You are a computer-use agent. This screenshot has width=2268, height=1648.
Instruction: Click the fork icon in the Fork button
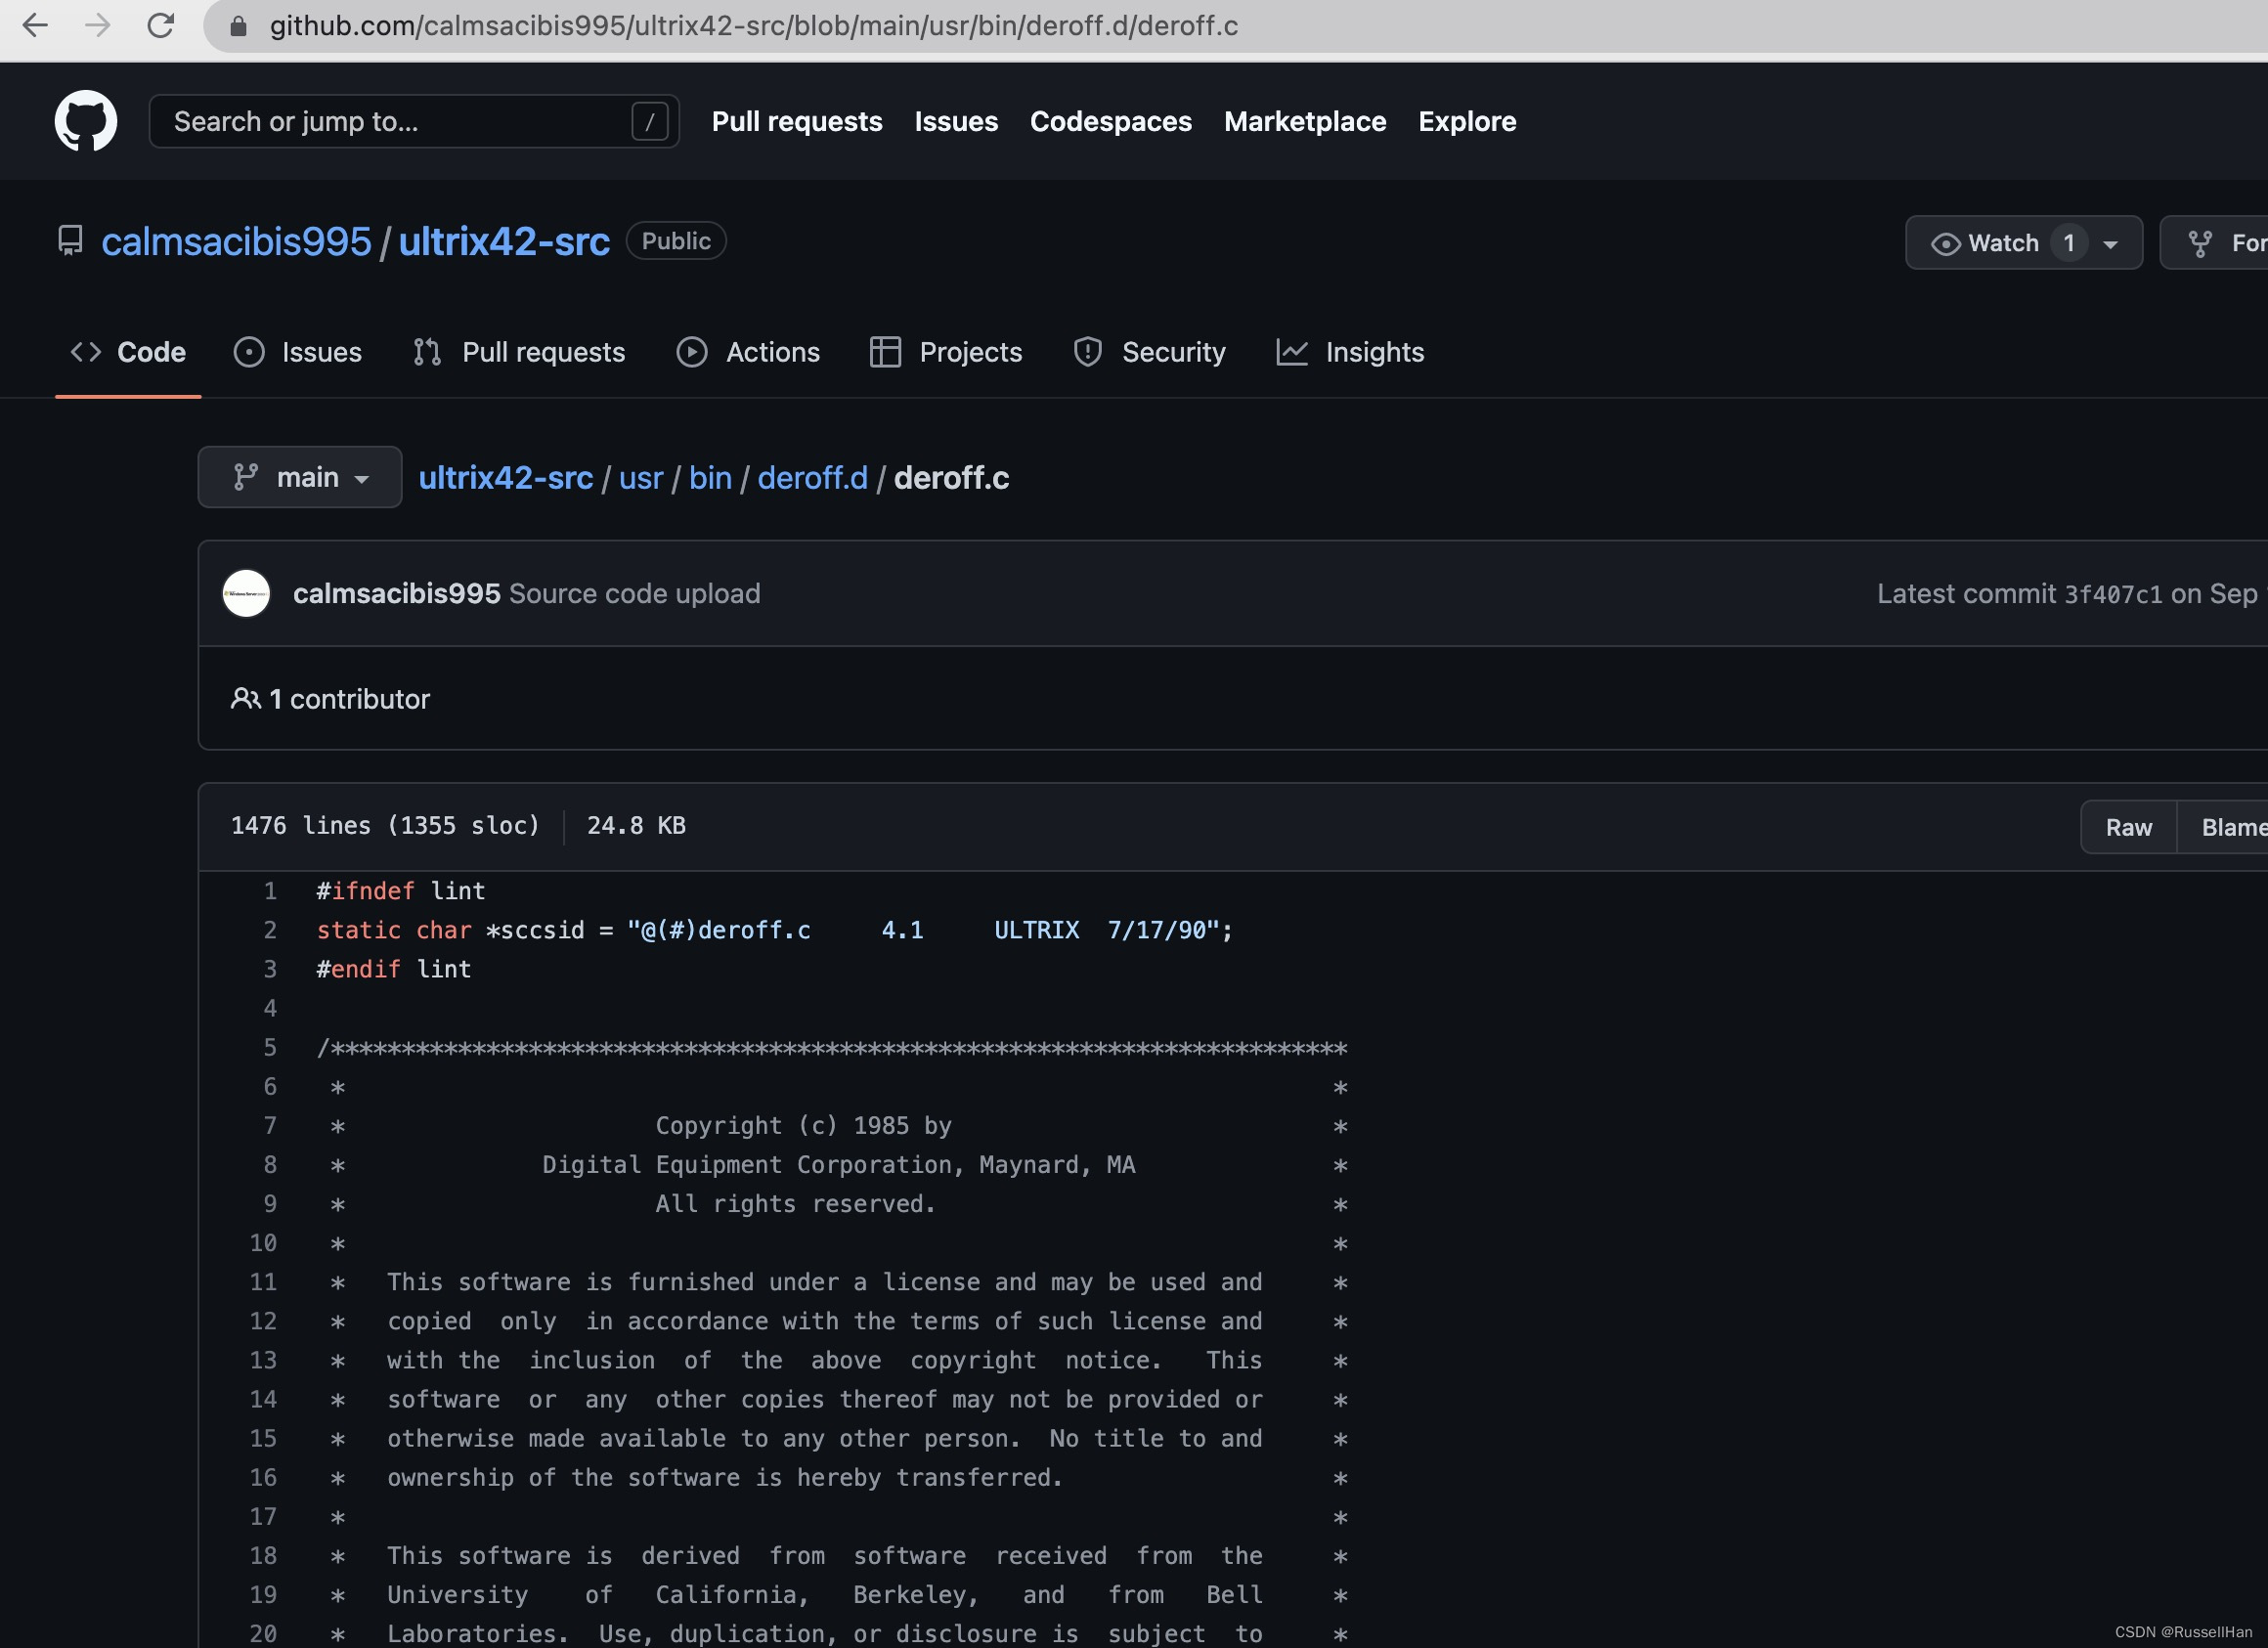[x=2200, y=243]
